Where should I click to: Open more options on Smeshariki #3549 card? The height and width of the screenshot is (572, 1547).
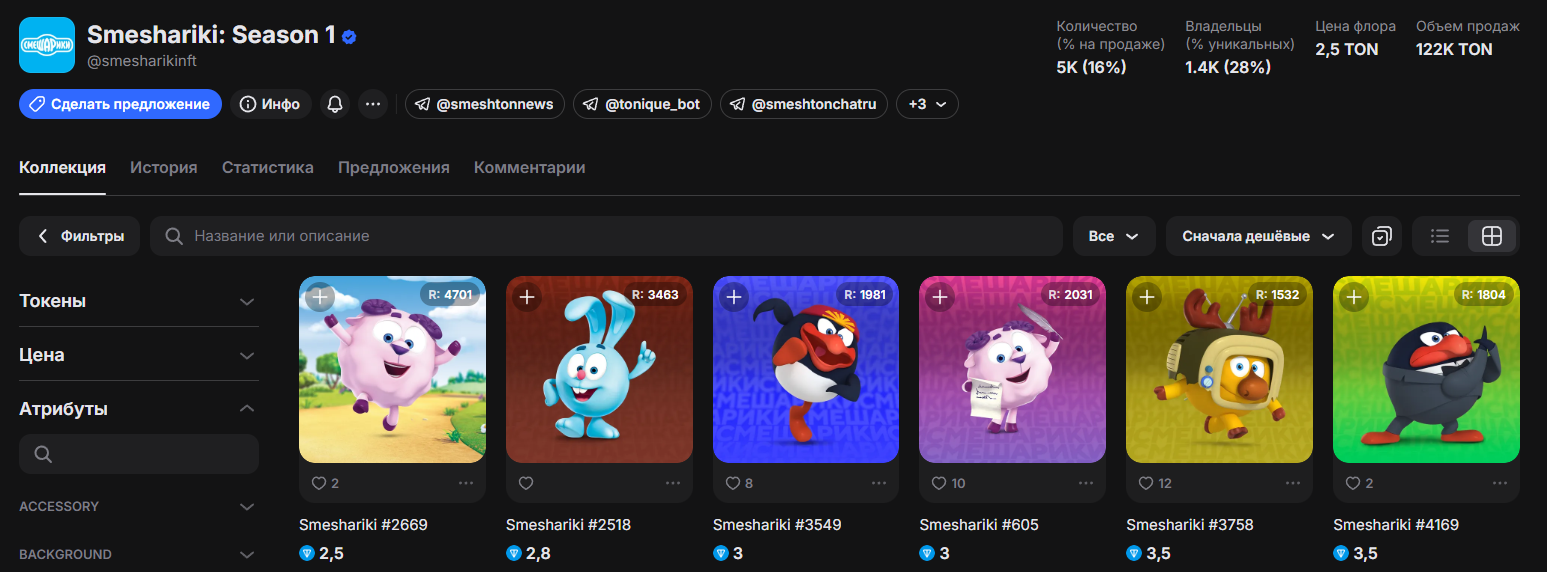[879, 483]
